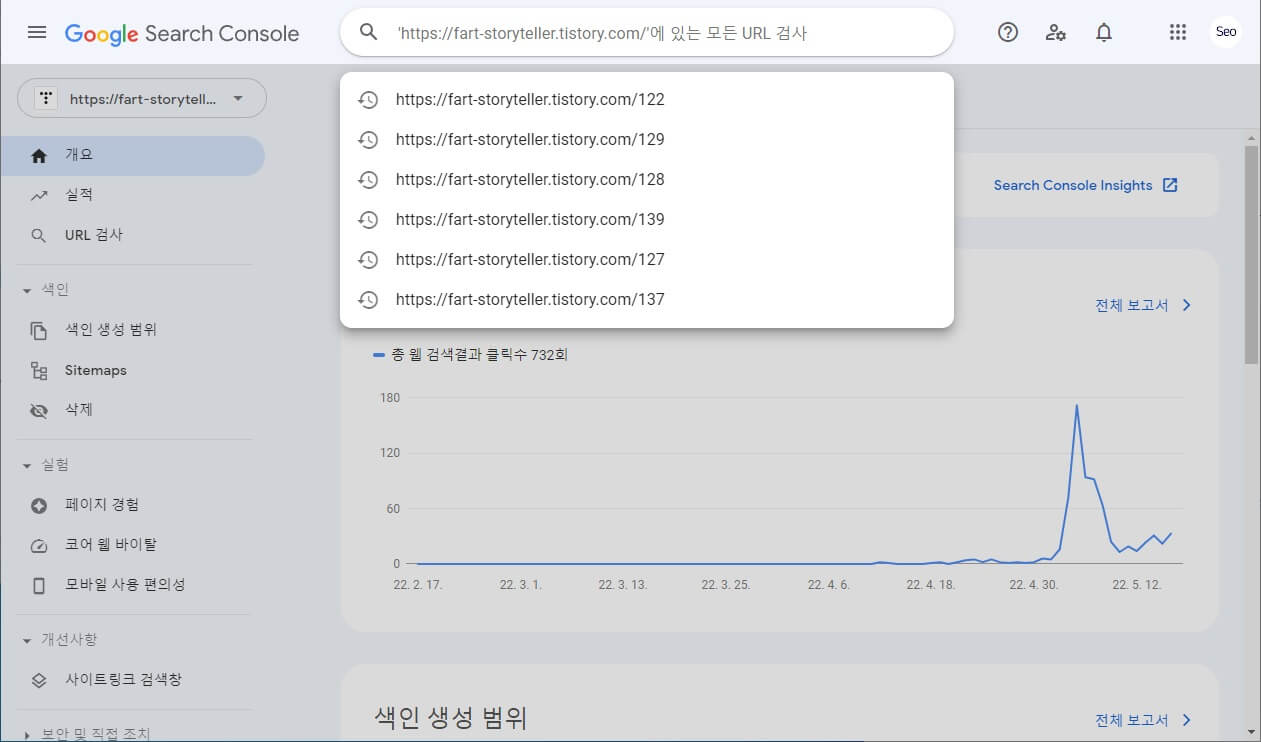Click the search magnifier icon in URL bar
The width and height of the screenshot is (1261, 742).
click(368, 32)
